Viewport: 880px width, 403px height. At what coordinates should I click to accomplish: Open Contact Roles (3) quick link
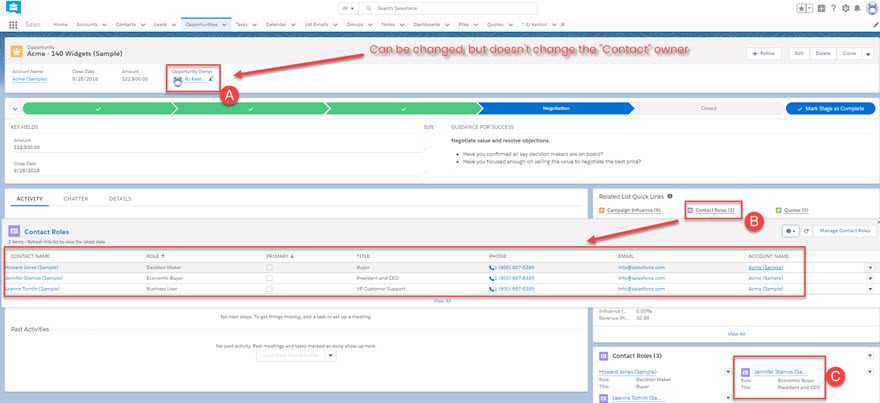tap(714, 210)
